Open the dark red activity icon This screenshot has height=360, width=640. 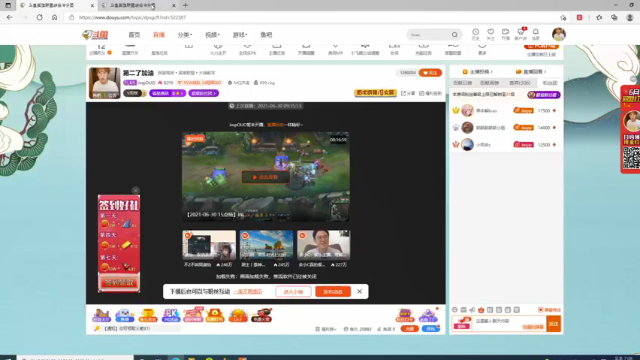[x=262, y=316]
